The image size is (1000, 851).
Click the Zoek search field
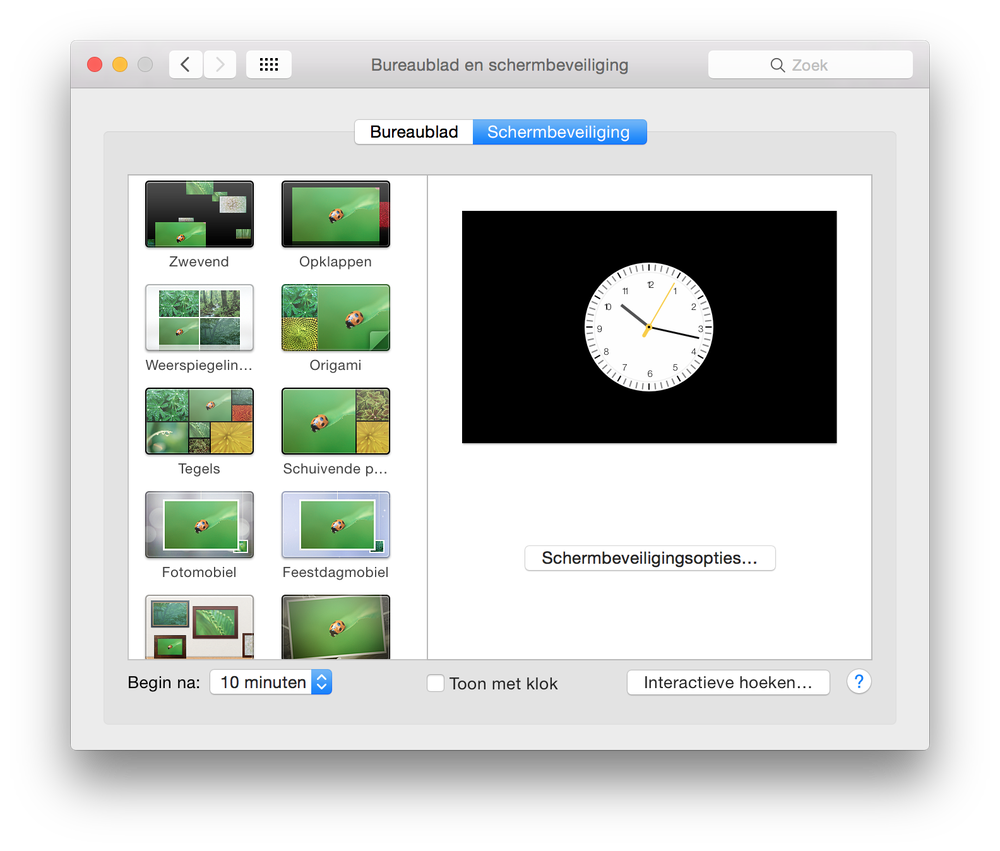tap(810, 64)
